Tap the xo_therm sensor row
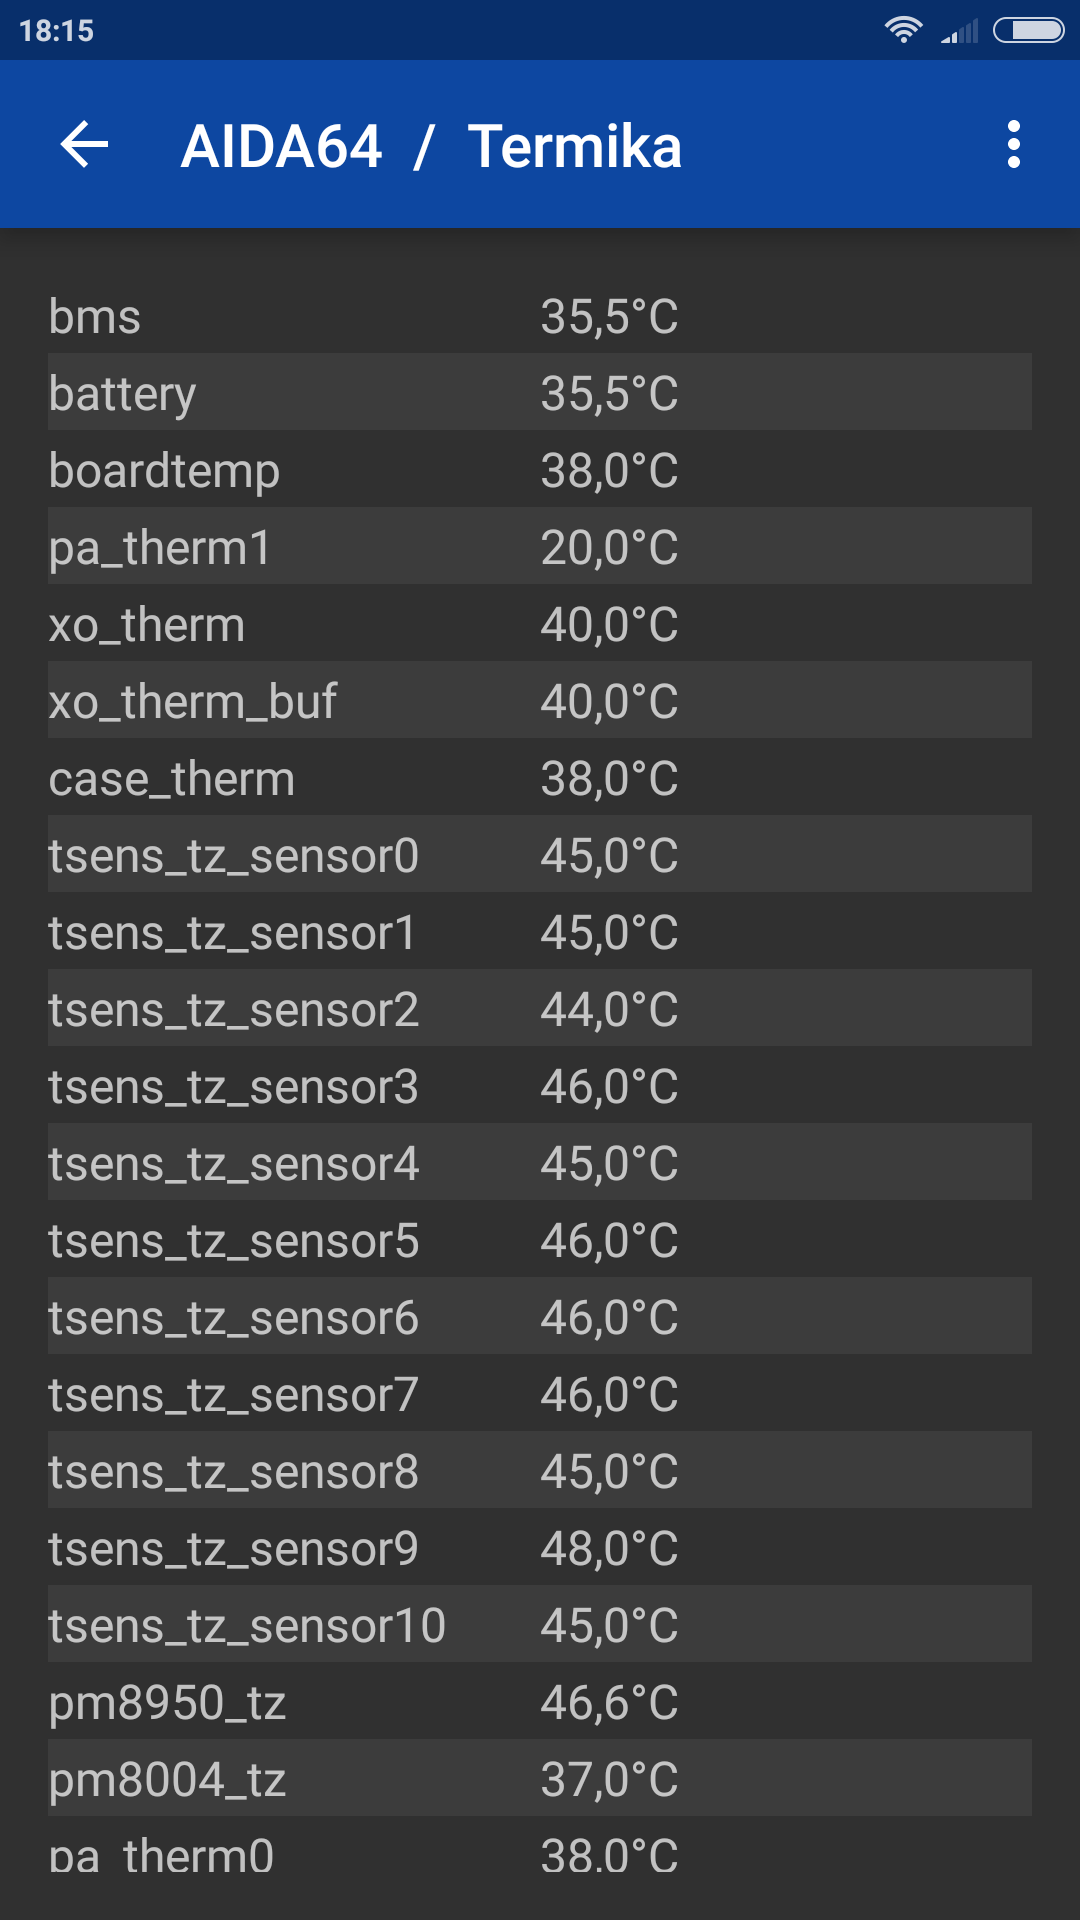1080x1920 pixels. [x=540, y=624]
